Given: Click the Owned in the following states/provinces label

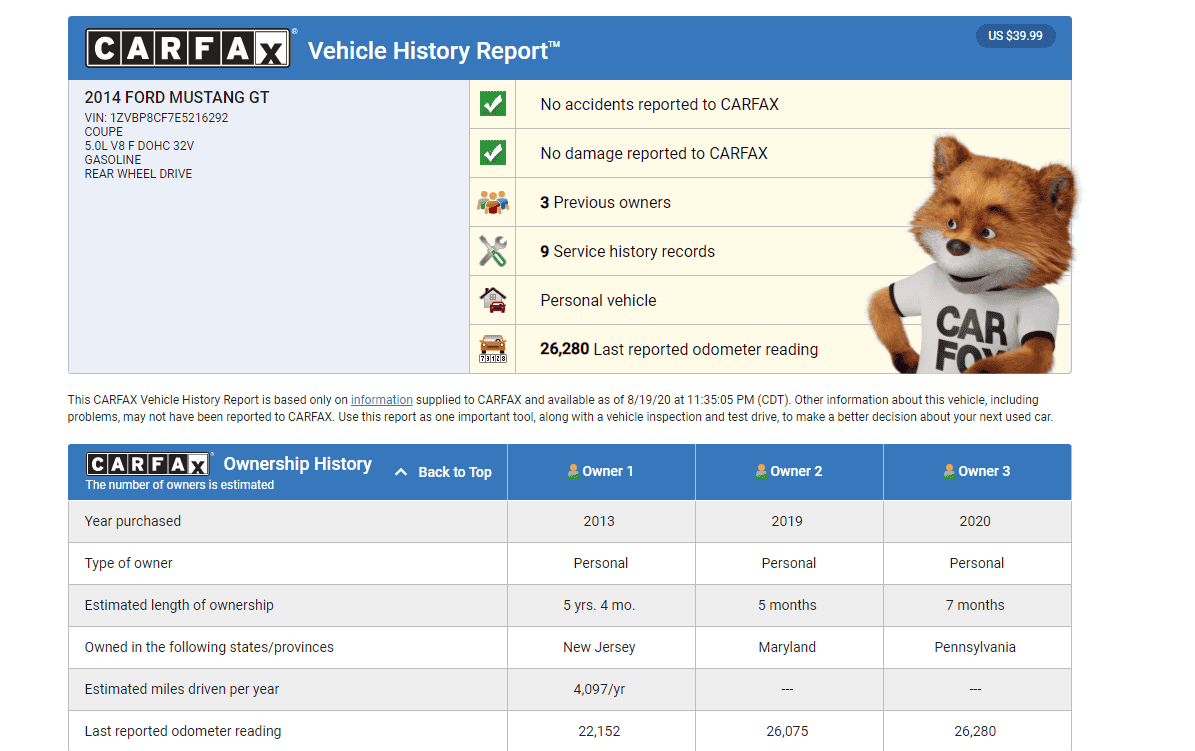Looking at the screenshot, I should point(209,647).
